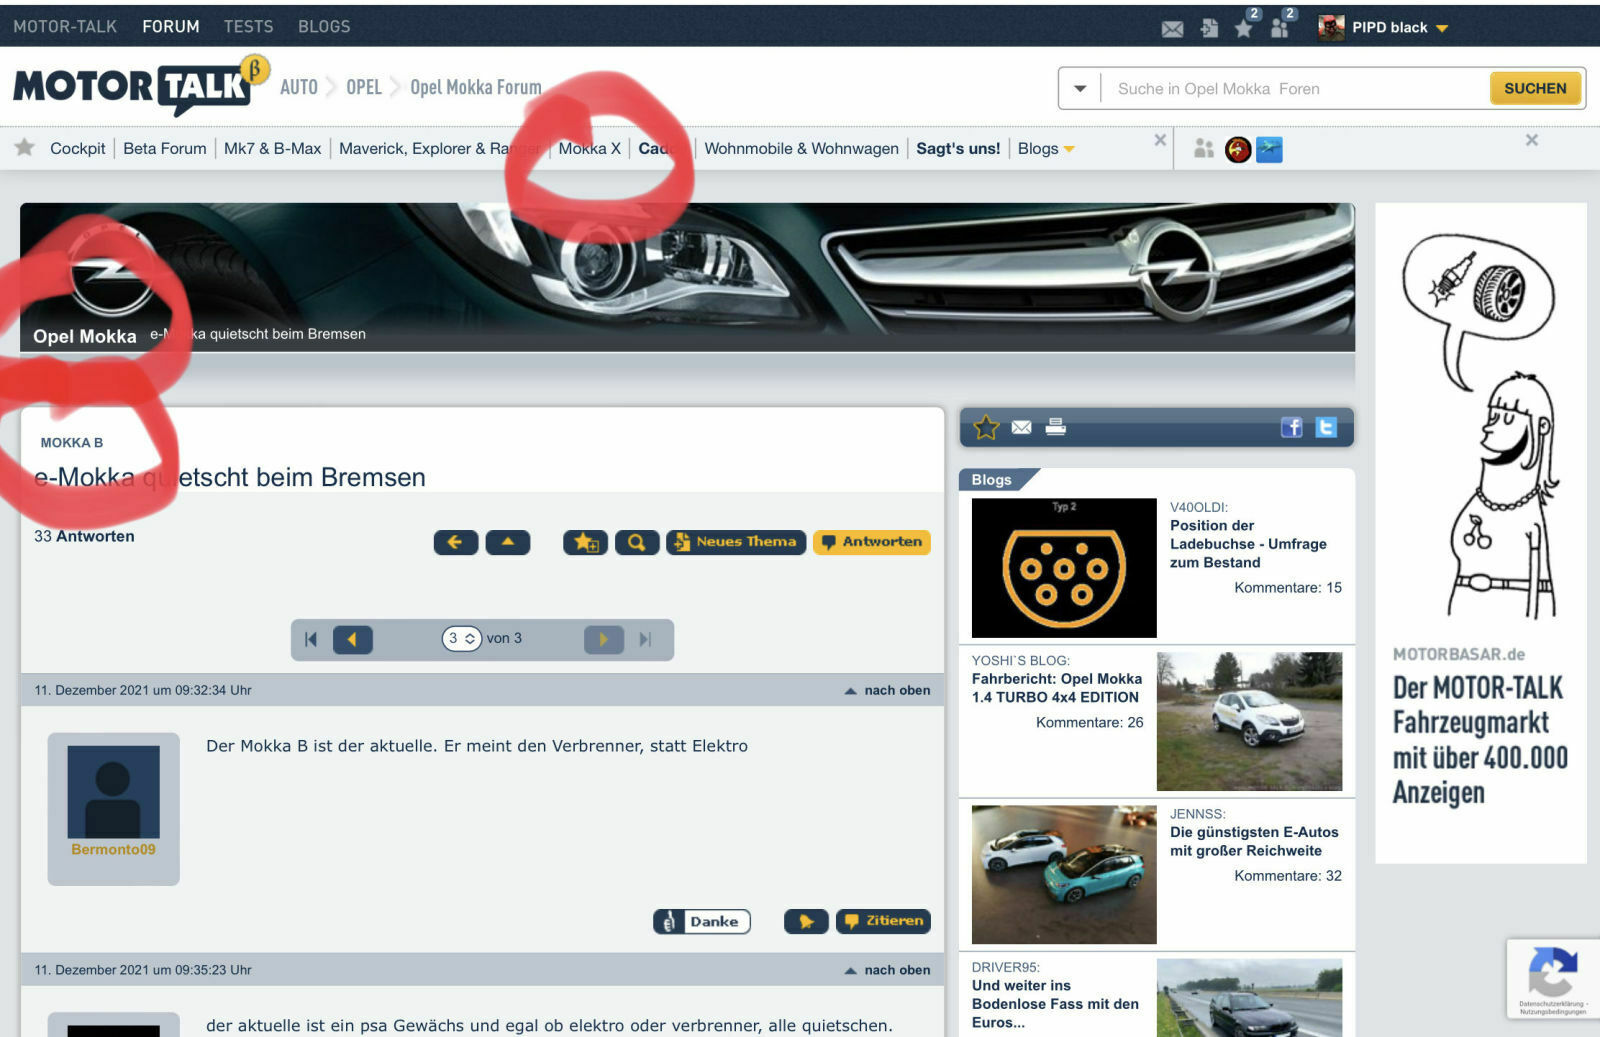
Task: Click Zitieren button
Action: pyautogui.click(x=883, y=921)
